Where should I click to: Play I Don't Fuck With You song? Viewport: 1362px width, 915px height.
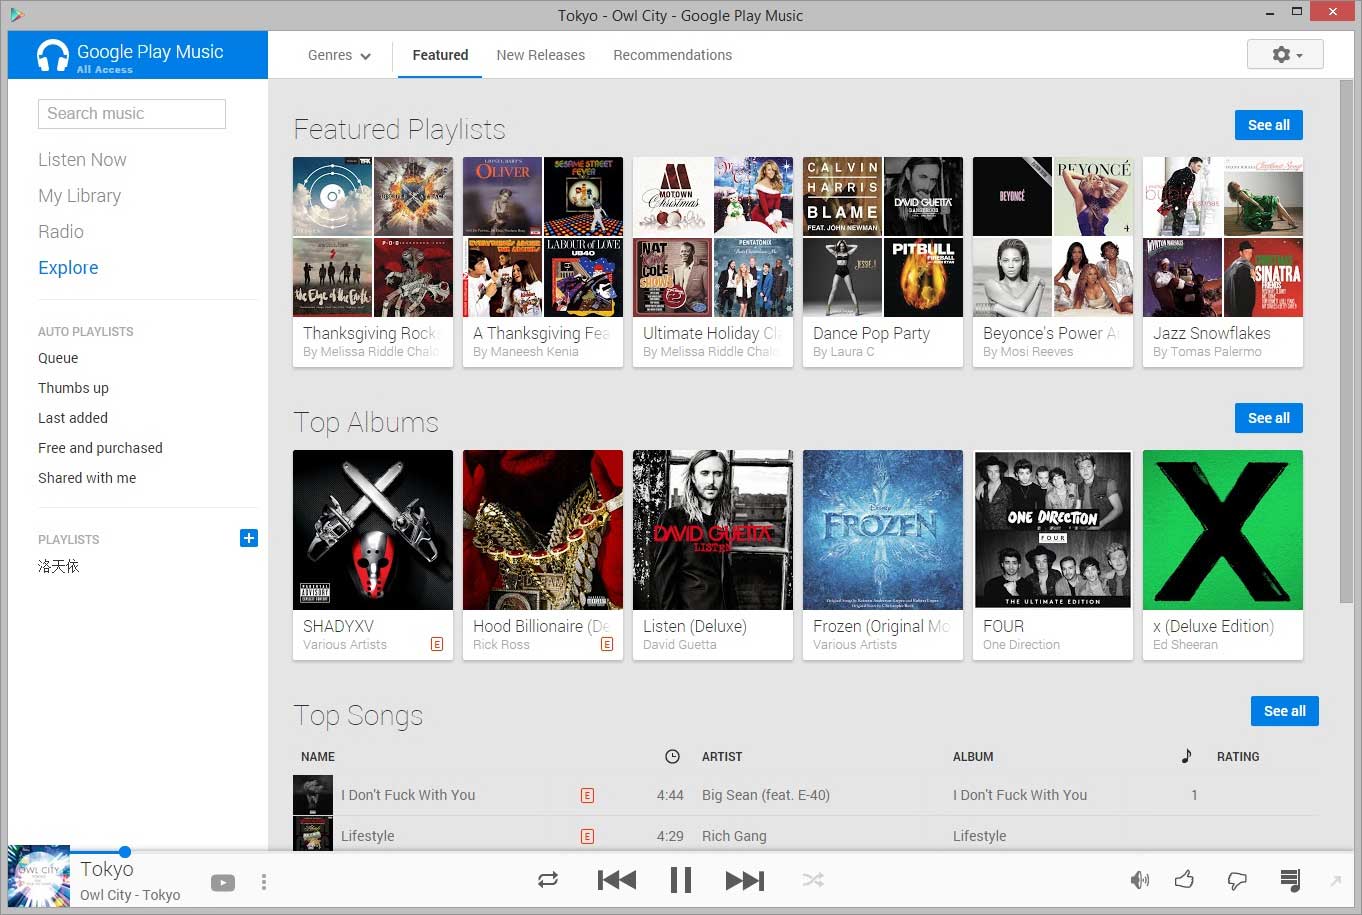[x=408, y=795]
